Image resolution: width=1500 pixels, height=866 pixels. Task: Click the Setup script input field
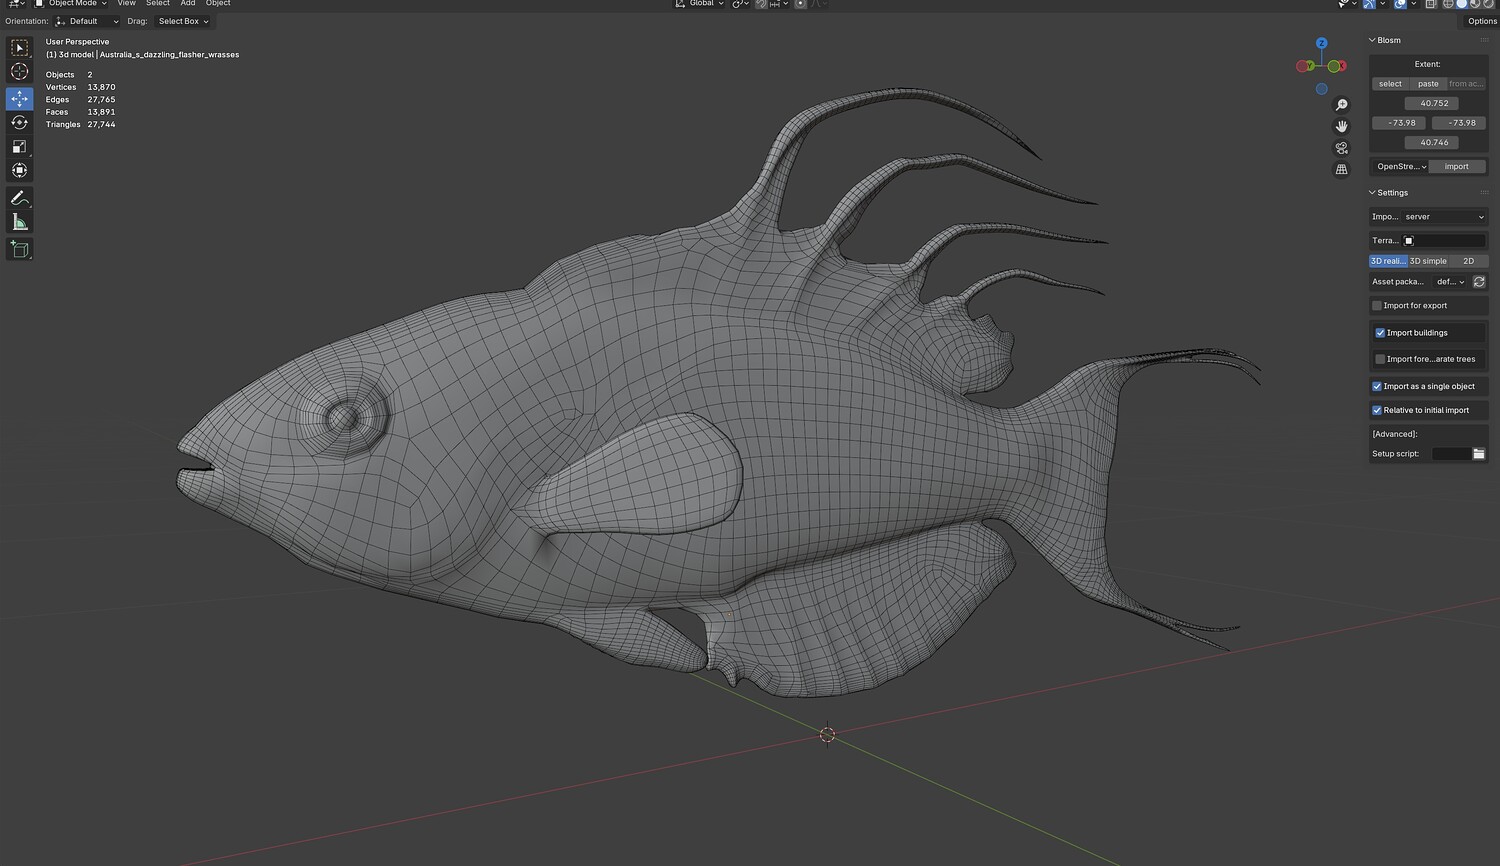pyautogui.click(x=1450, y=454)
